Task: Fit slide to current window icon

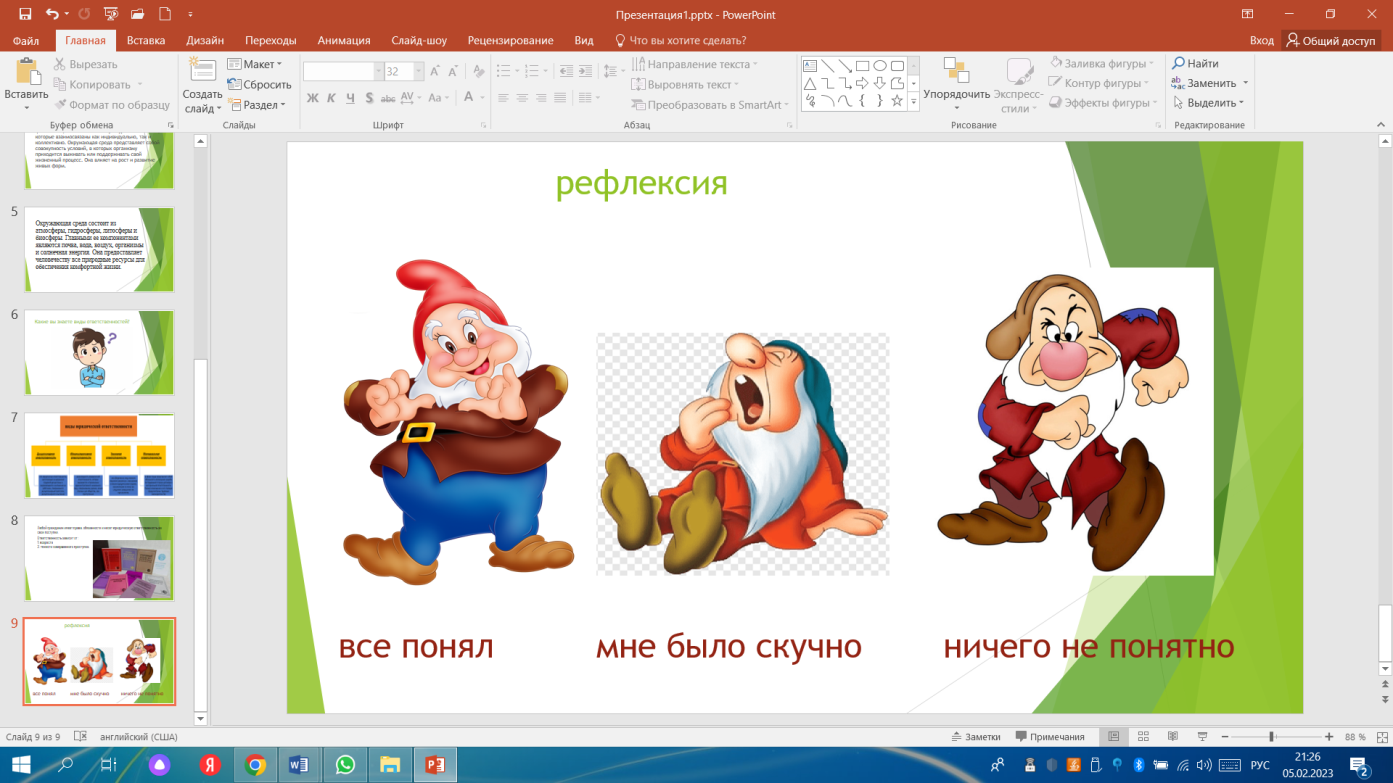Action: pos(1381,737)
